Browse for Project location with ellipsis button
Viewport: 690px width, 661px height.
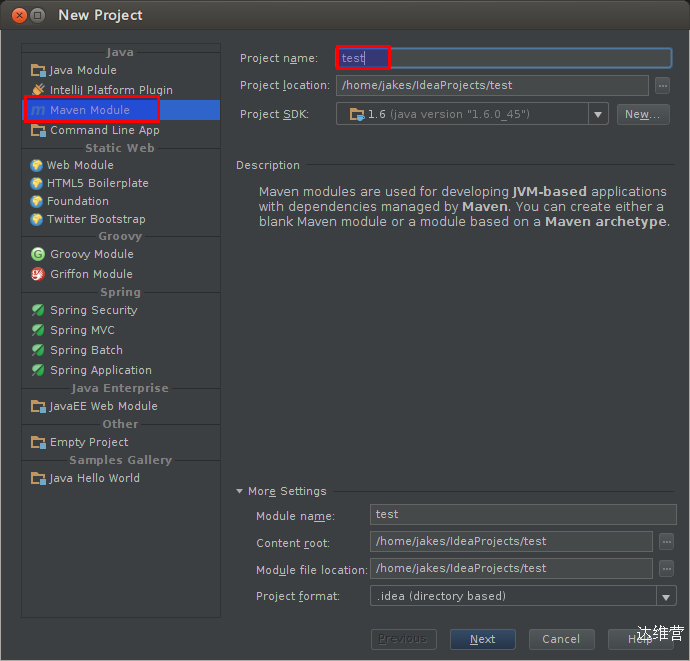click(x=662, y=85)
